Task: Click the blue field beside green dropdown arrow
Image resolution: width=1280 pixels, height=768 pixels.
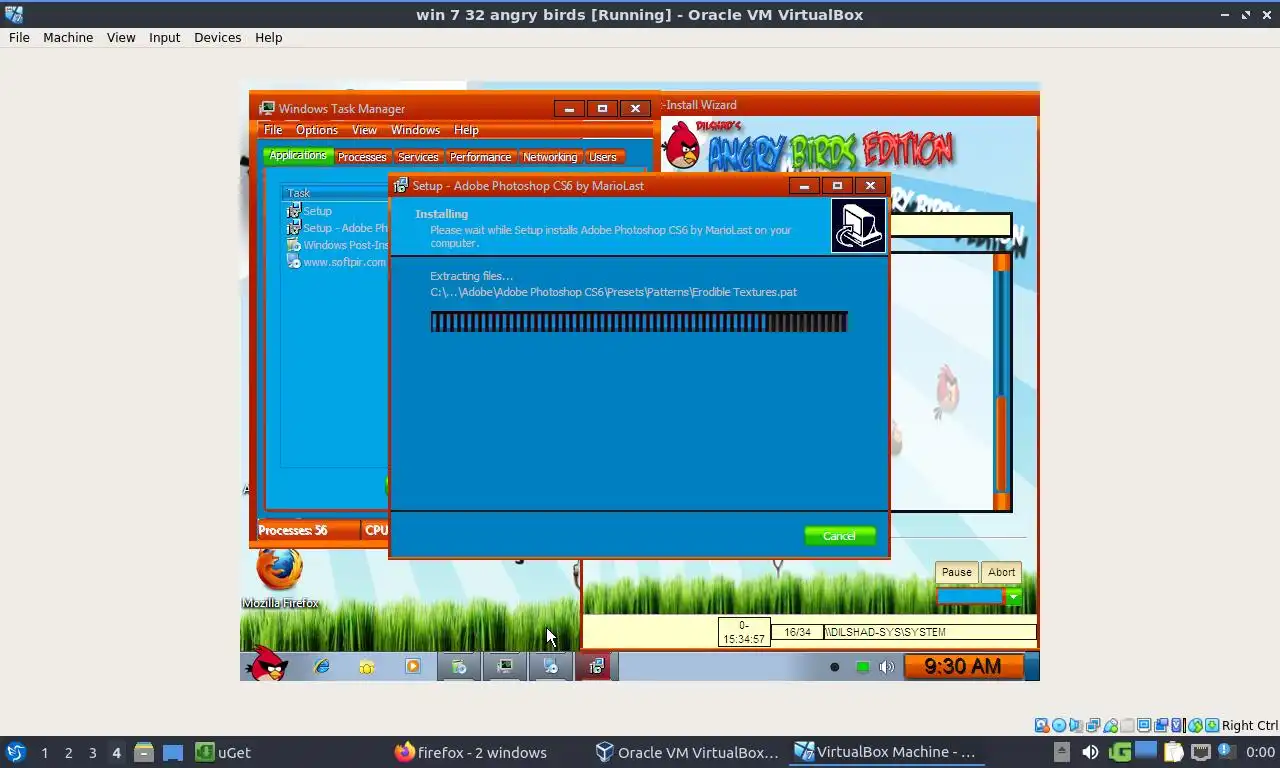Action: 970,597
